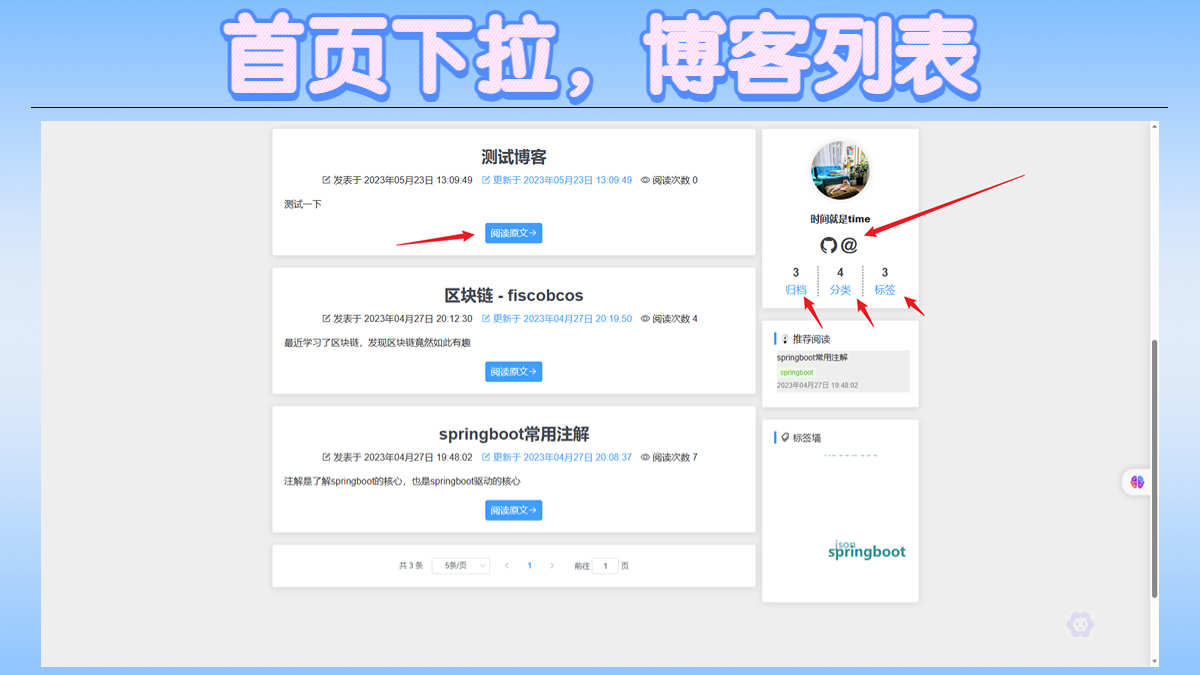Click the scrollbar up arrow

pos(1155,127)
